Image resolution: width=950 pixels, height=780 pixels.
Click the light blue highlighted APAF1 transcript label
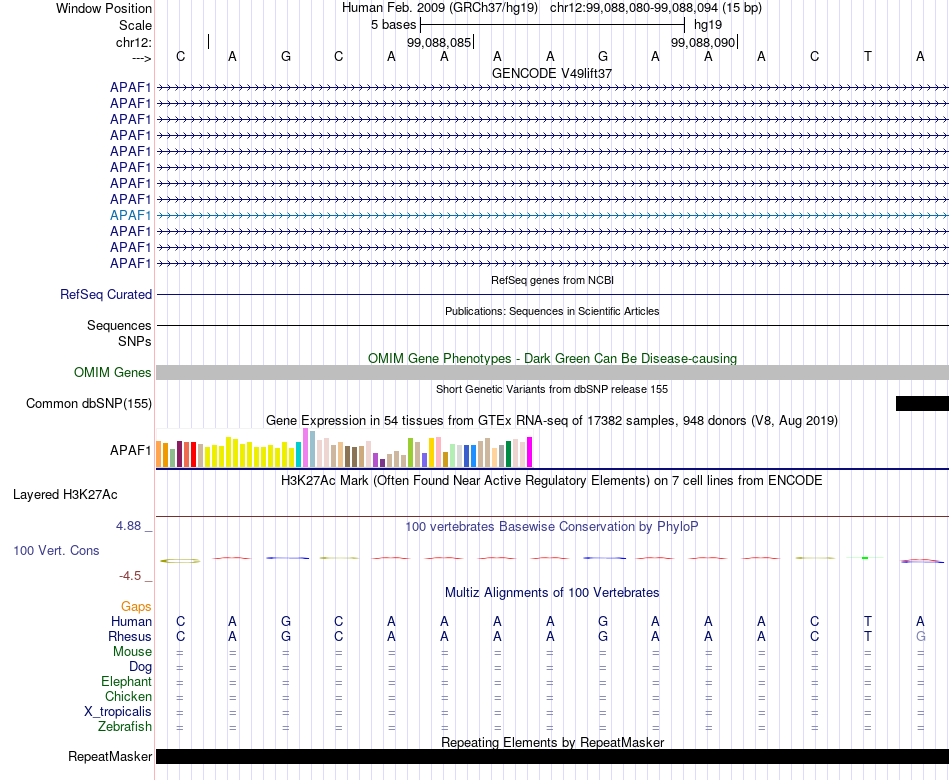click(x=130, y=215)
